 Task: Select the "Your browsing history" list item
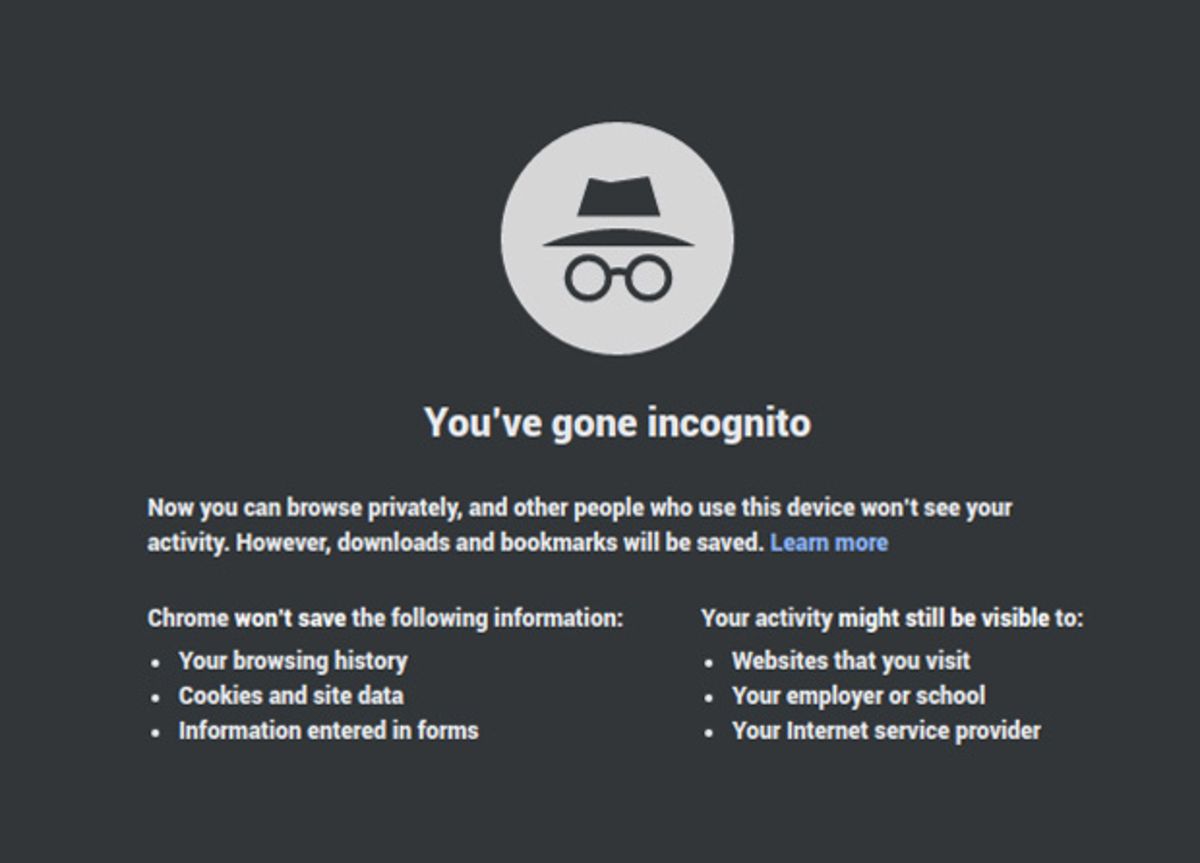(293, 661)
